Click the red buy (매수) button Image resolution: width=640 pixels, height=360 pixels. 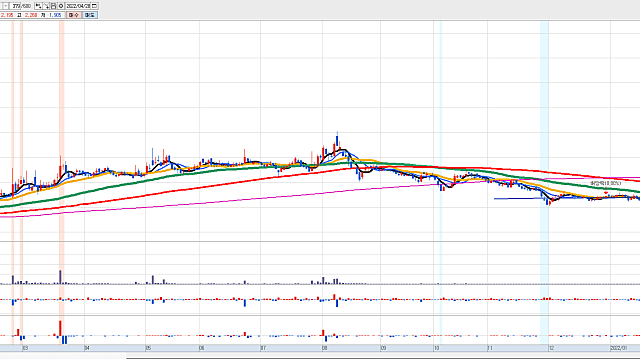click(x=74, y=15)
